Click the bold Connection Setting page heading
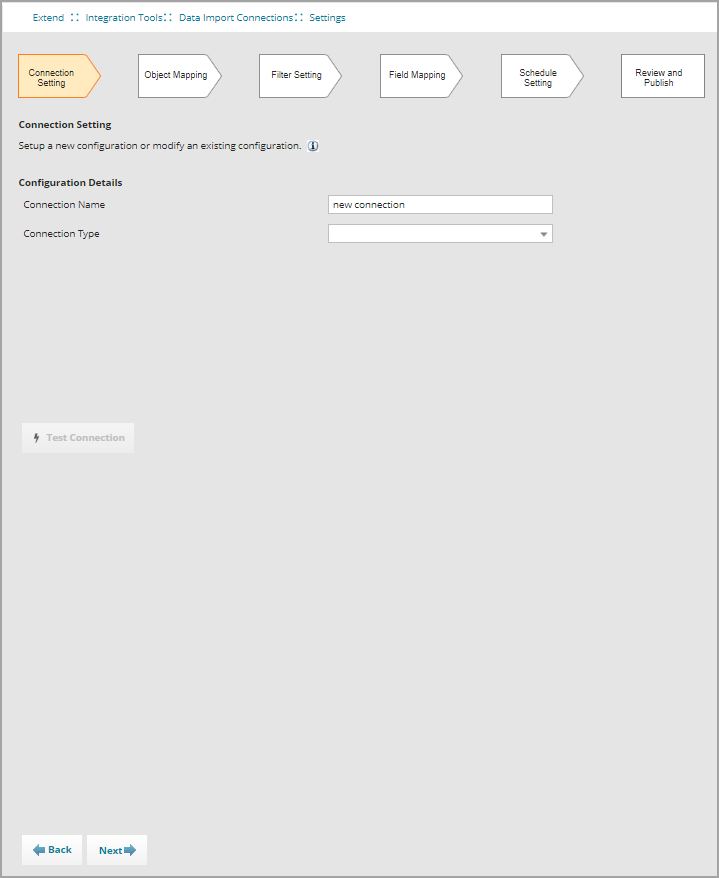719x878 pixels. coord(65,125)
